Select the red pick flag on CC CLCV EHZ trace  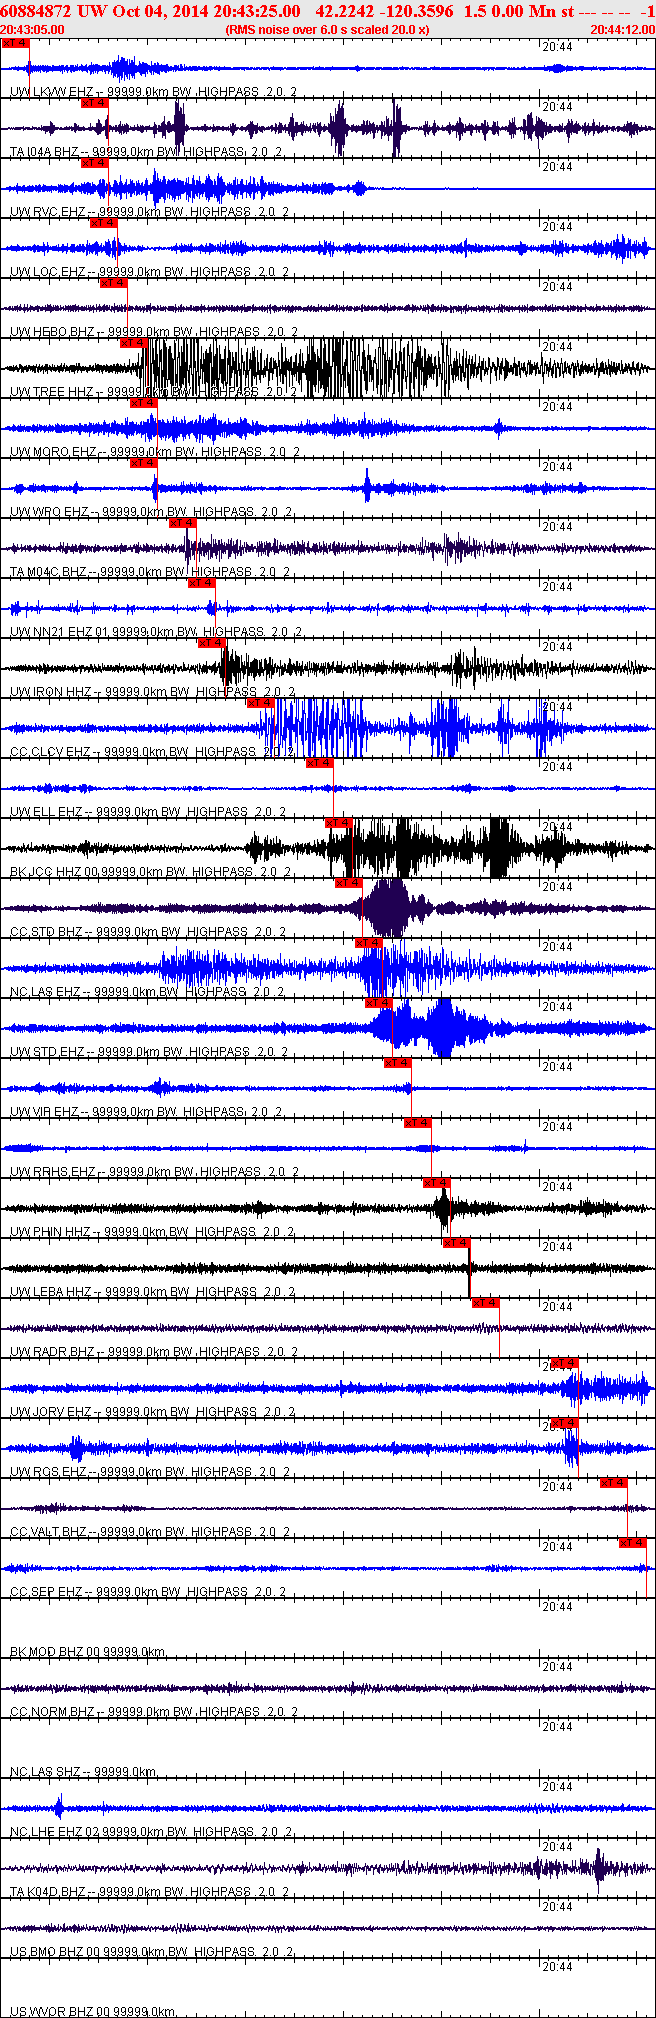261,703
